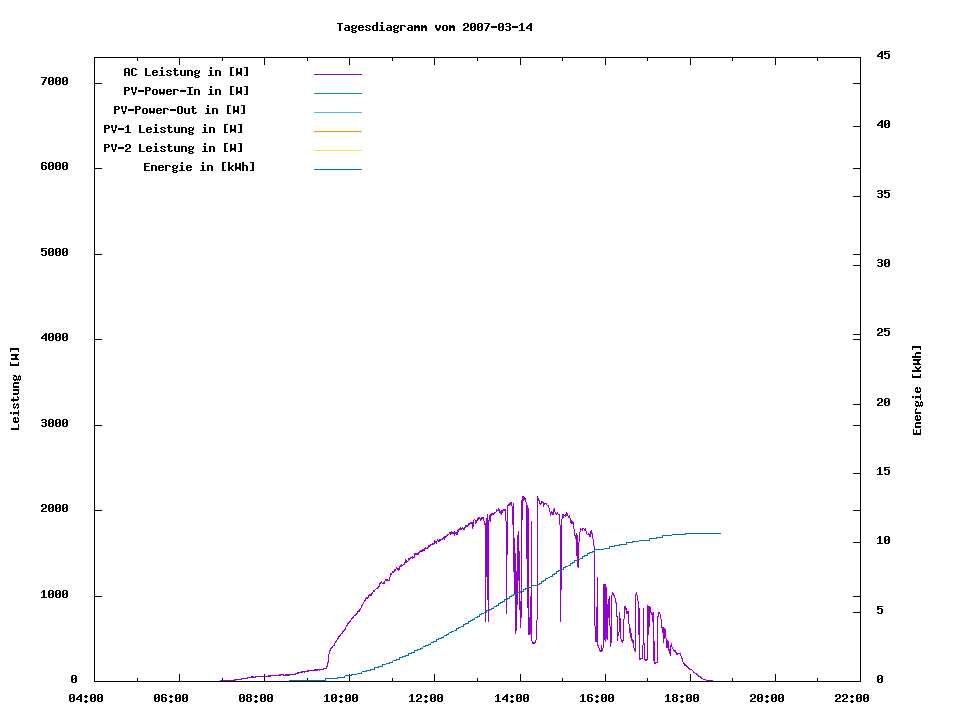Click the yellow PV-2 Leistung legend line sample
The width and height of the screenshot is (960, 720).
pos(337,150)
